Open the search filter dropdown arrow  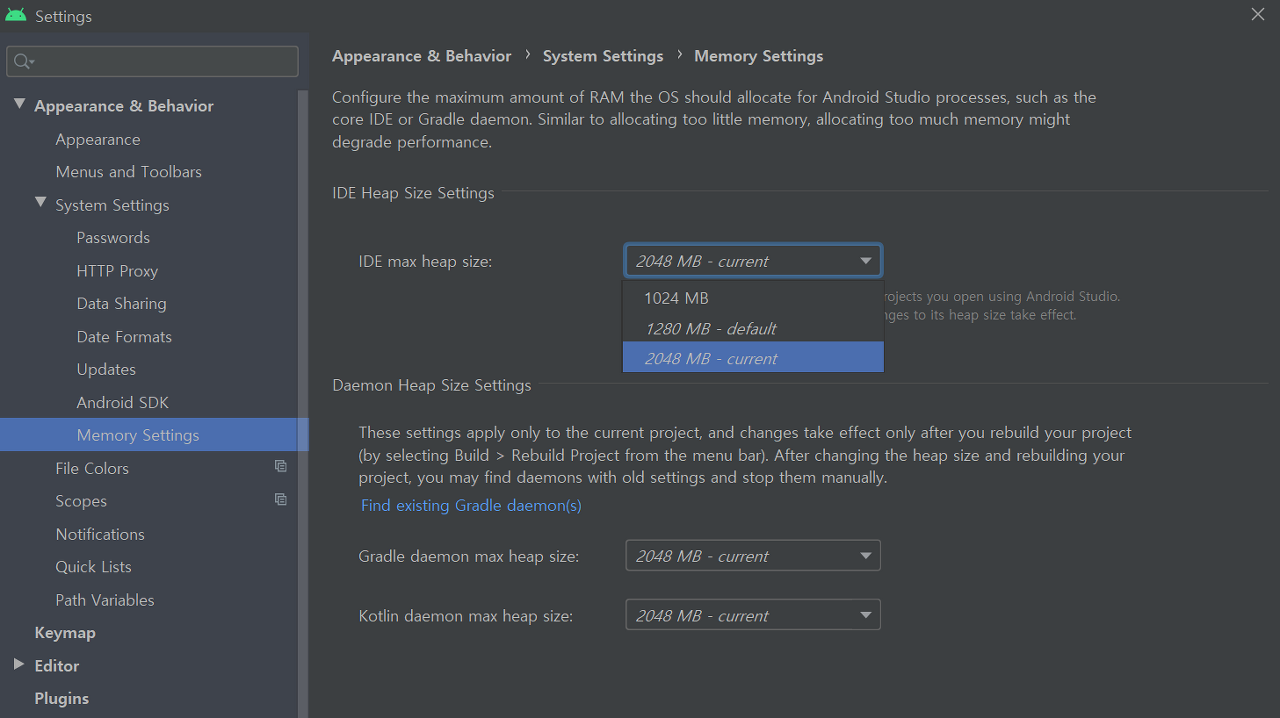(31, 61)
